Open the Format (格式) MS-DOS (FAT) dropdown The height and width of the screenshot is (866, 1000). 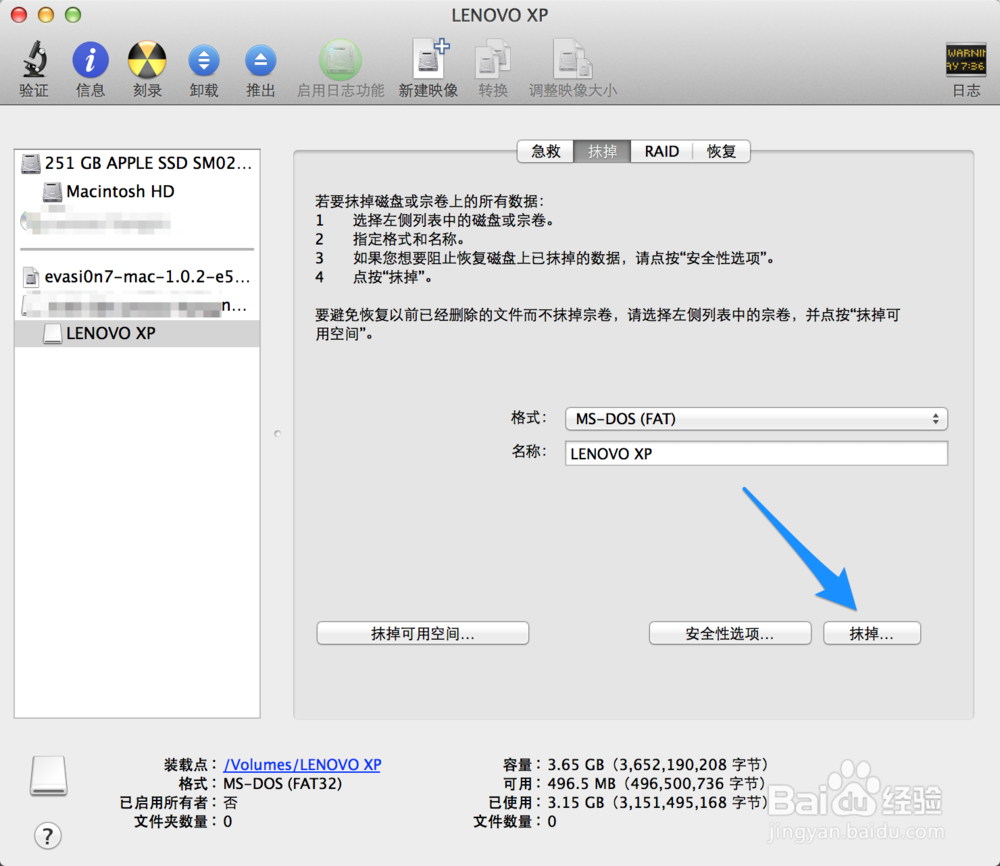click(x=756, y=419)
